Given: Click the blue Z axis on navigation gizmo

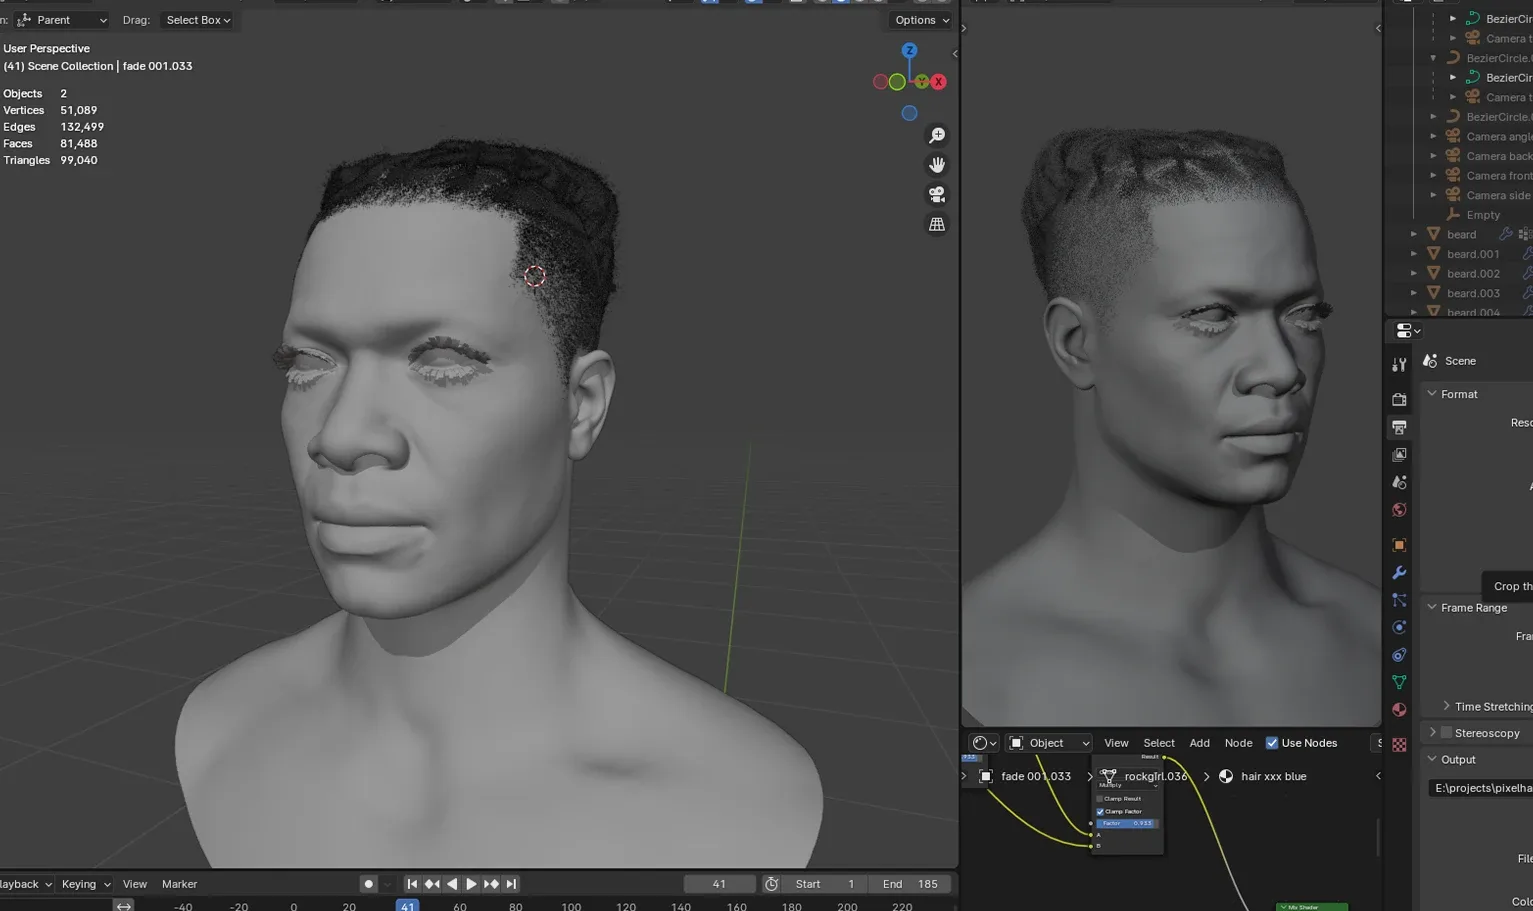Looking at the screenshot, I should click(x=909, y=50).
